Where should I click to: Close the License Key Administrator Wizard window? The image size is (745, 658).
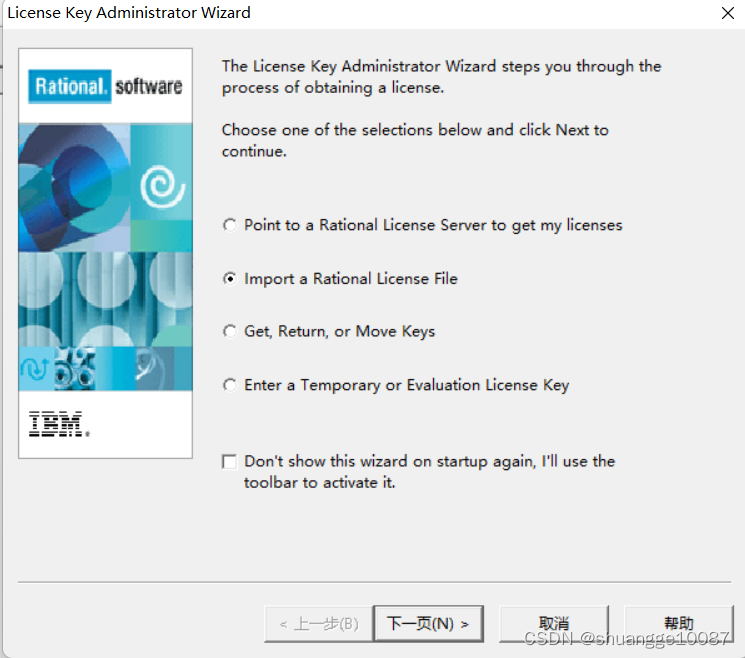pyautogui.click(x=727, y=13)
